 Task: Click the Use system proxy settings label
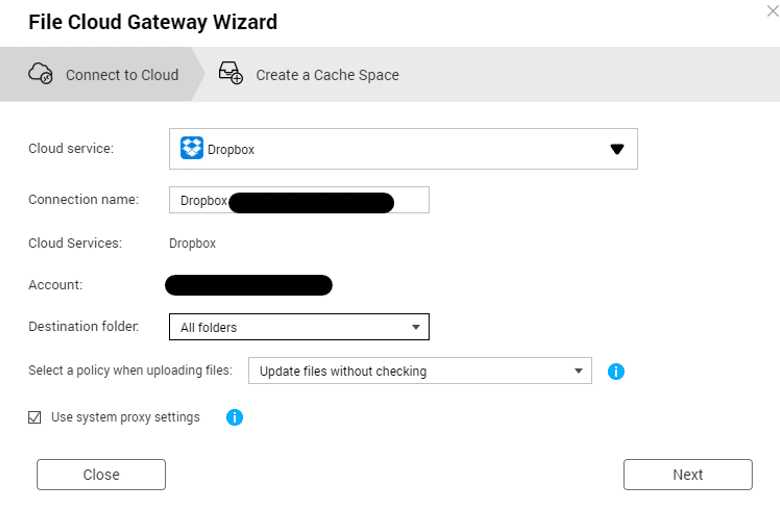pyautogui.click(x=125, y=417)
